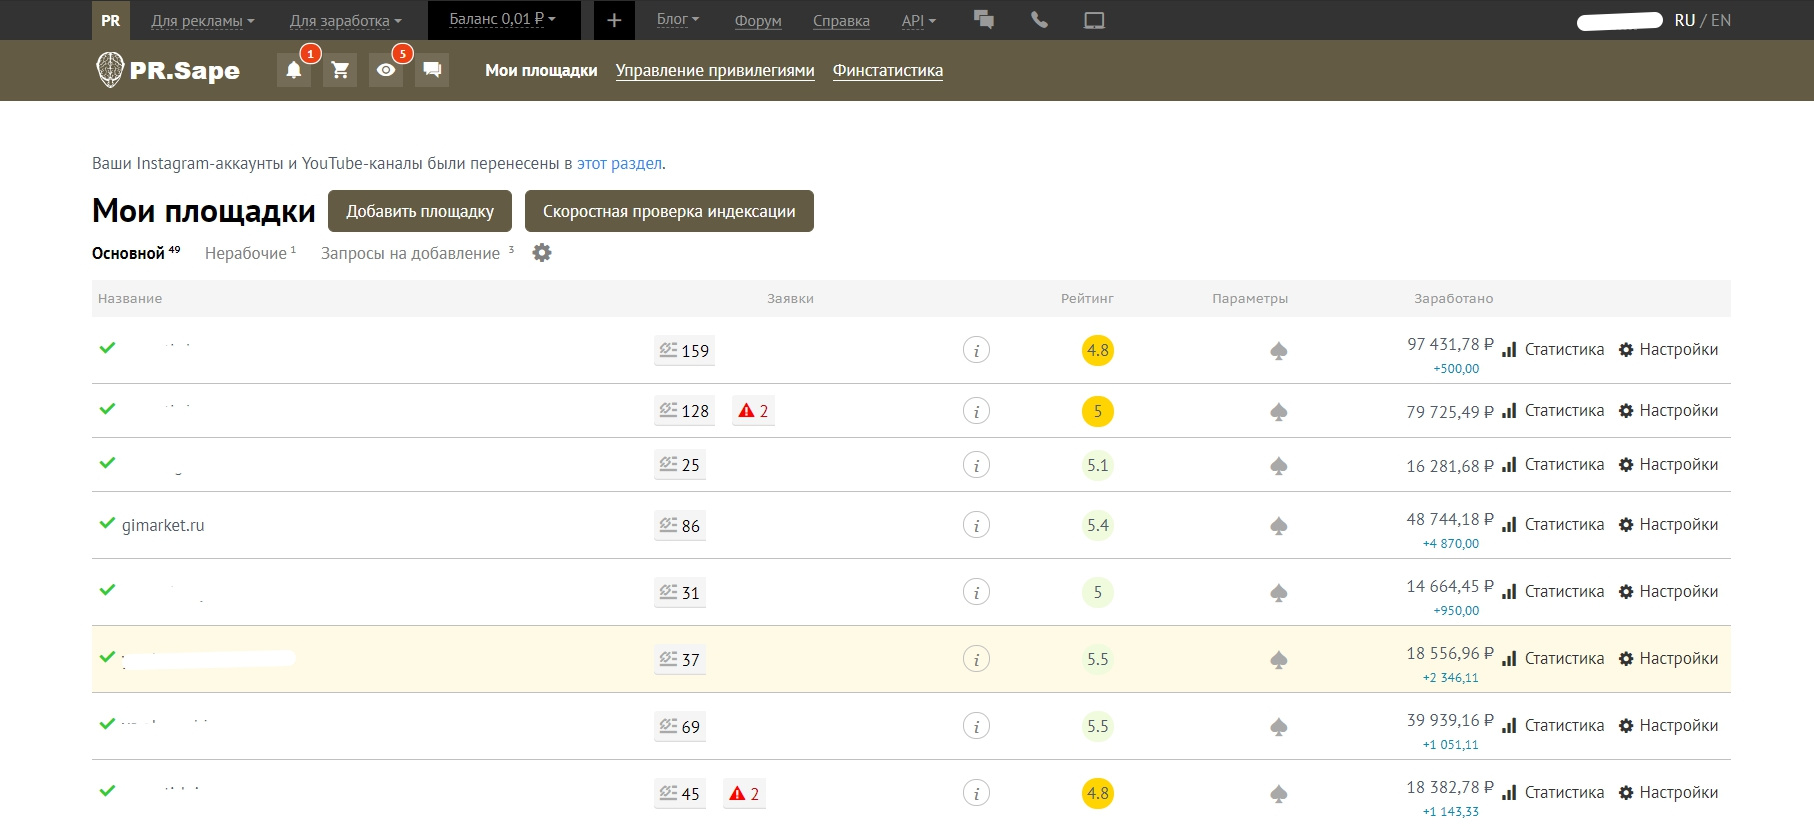The height and width of the screenshot is (826, 1814).
Task: Open "Настройки" for gimarket.ru
Action: tap(1668, 525)
